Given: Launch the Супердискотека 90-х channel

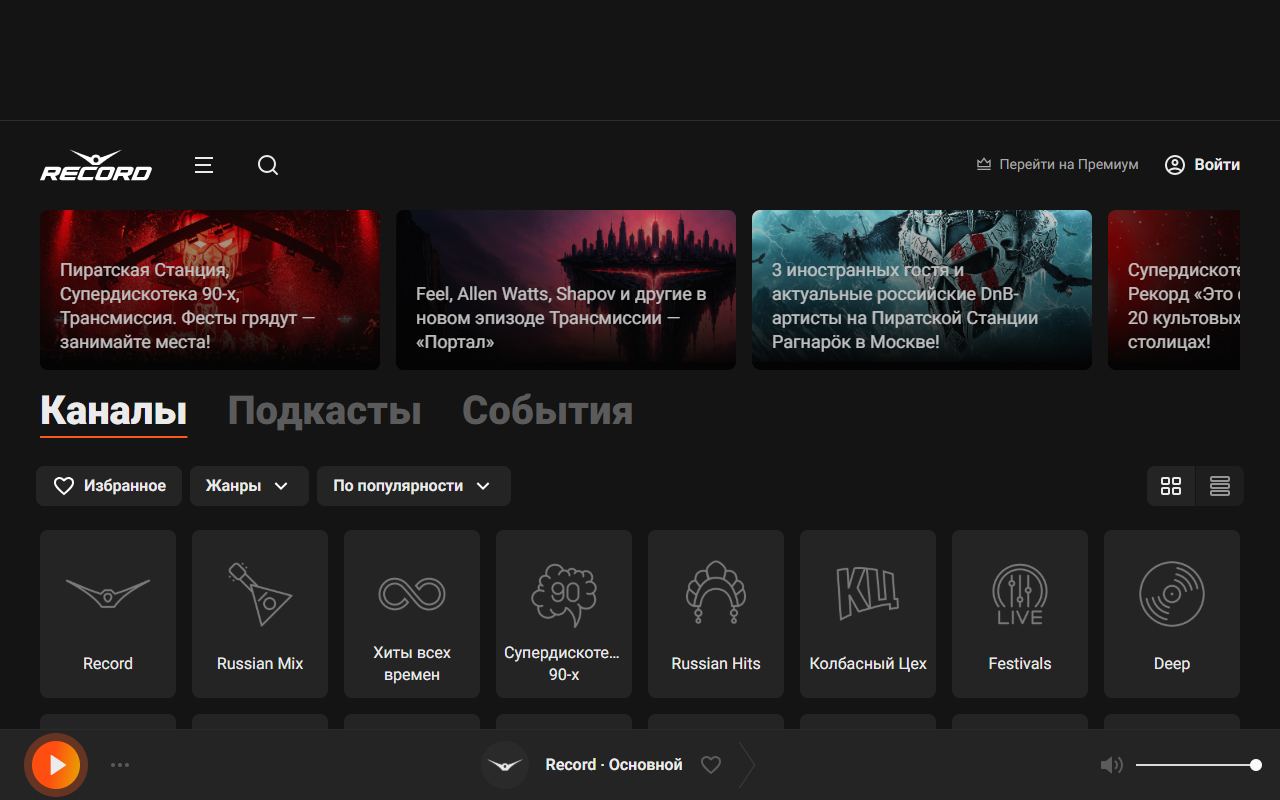Looking at the screenshot, I should [x=564, y=614].
